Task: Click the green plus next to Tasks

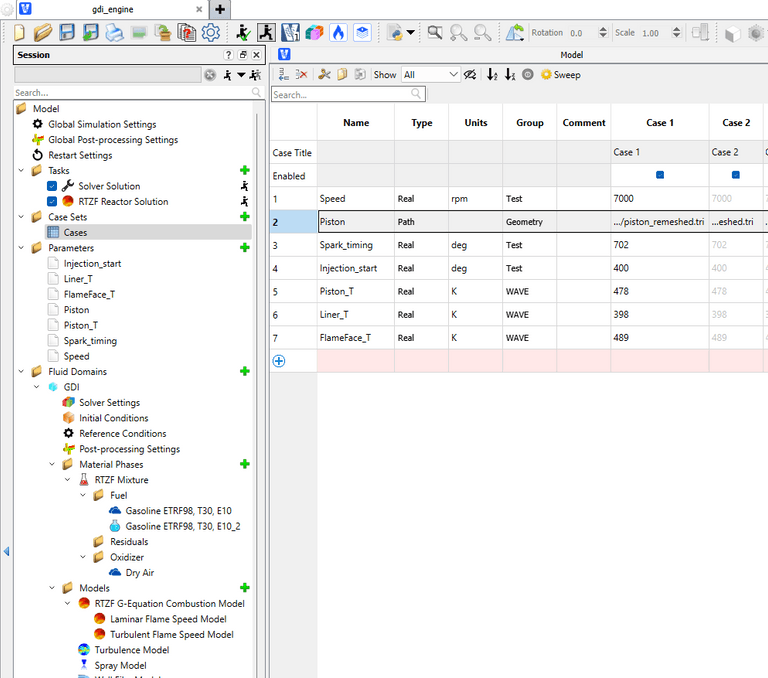Action: pos(244,171)
